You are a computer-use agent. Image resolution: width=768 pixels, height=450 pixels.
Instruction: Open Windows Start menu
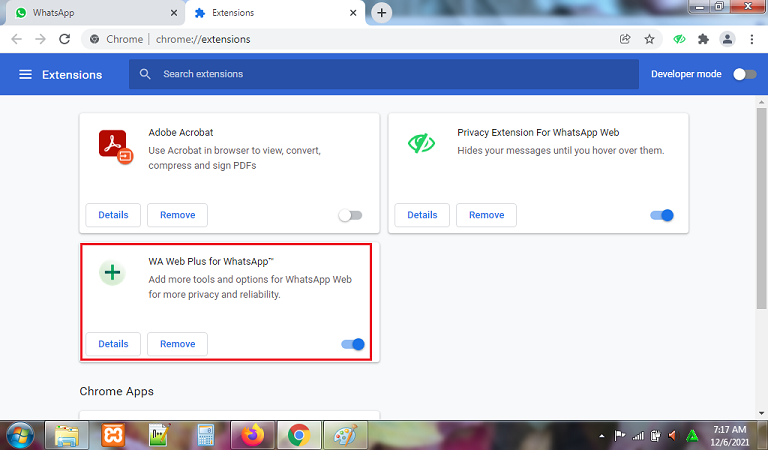tap(20, 435)
